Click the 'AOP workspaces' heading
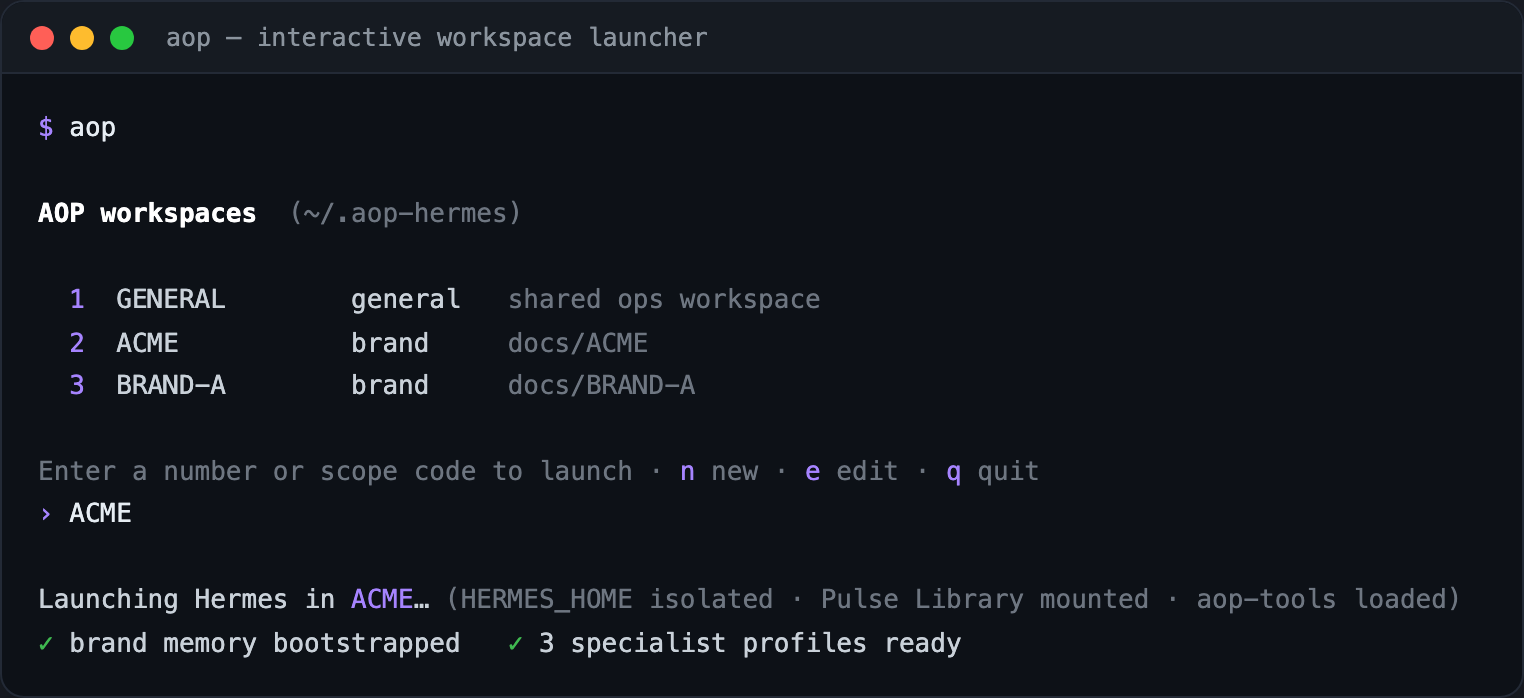Viewport: 1524px width, 698px height. tap(147, 214)
